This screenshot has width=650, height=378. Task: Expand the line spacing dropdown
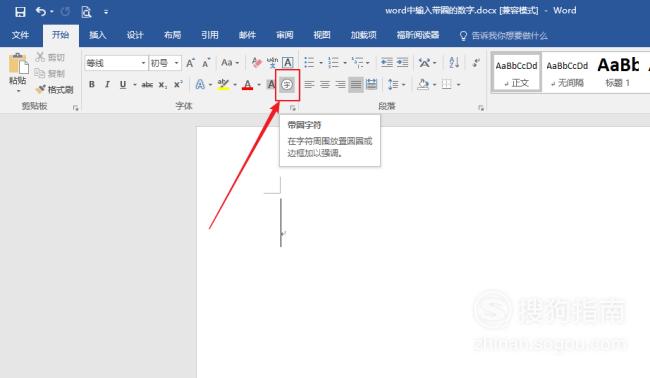[403, 85]
